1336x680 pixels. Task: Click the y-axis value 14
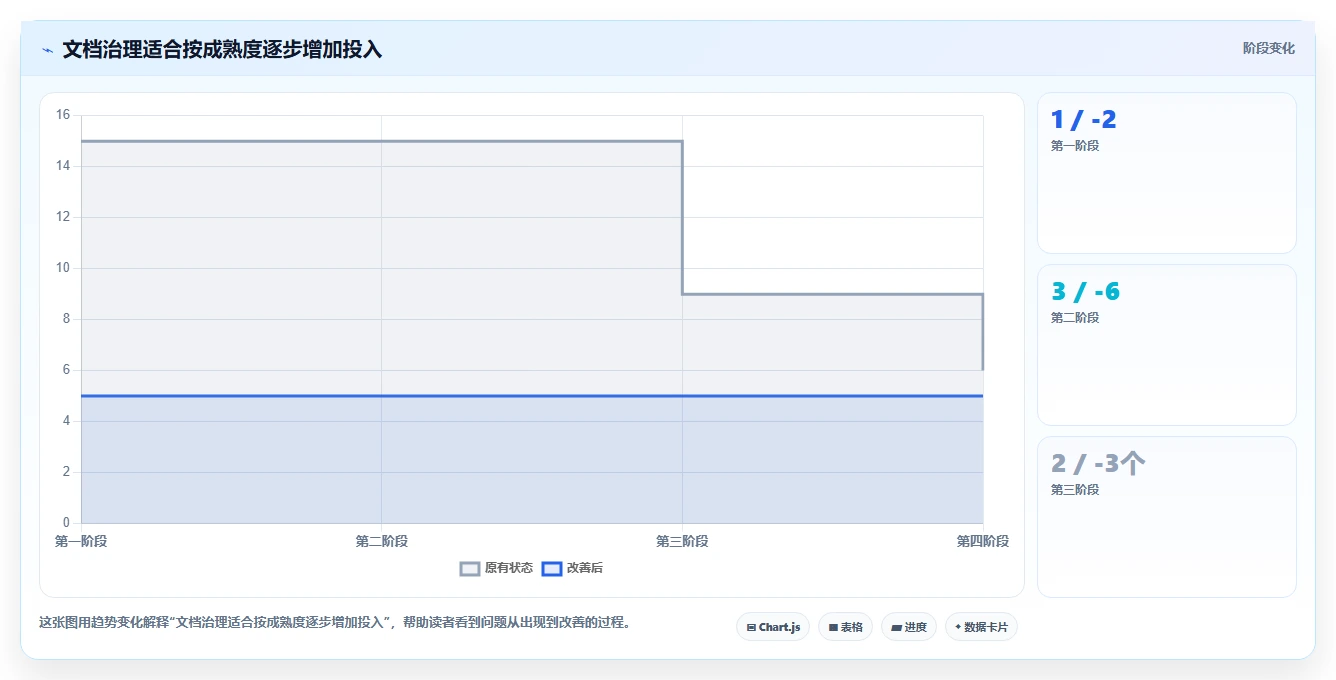click(x=63, y=166)
